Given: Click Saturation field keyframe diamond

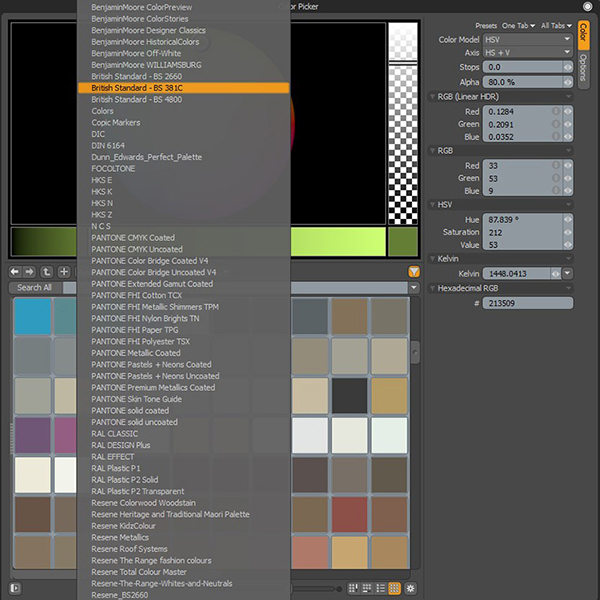Looking at the screenshot, I should click(567, 232).
